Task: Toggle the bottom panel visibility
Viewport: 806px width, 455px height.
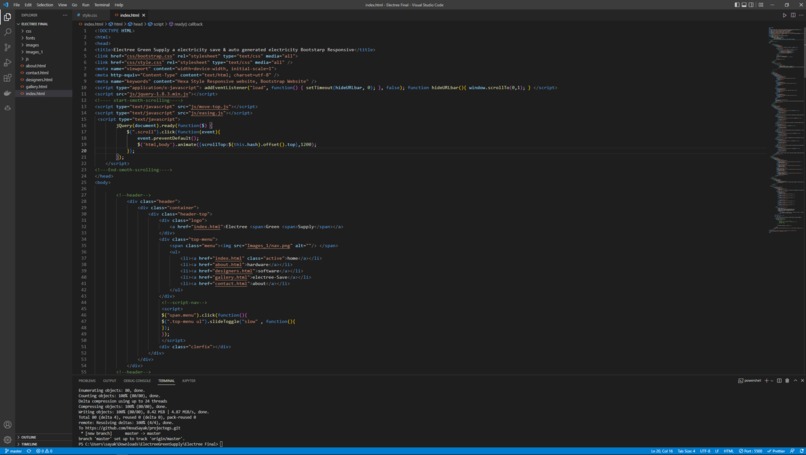Action: pyautogui.click(x=744, y=5)
